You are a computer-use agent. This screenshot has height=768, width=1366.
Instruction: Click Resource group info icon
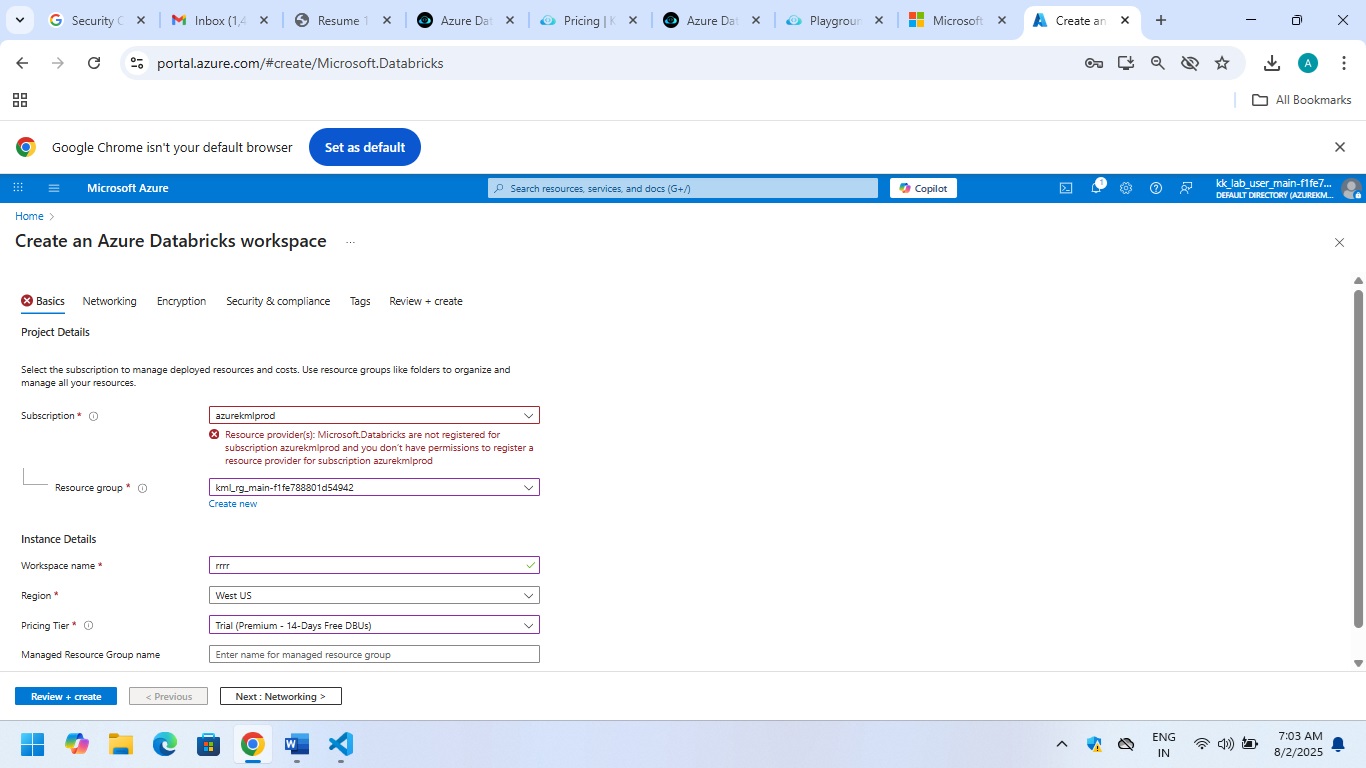click(142, 488)
